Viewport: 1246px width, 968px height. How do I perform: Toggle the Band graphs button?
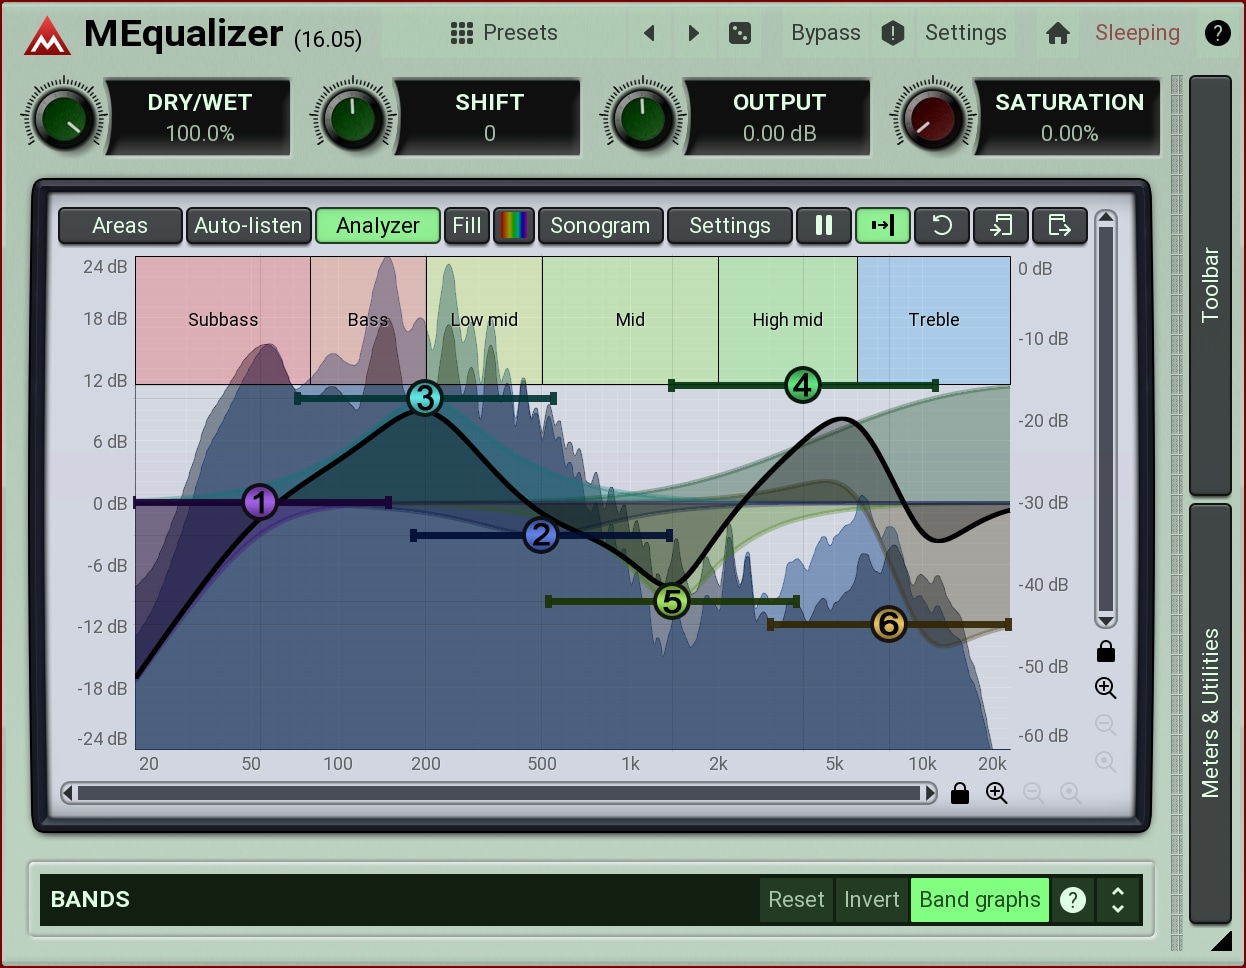[980, 900]
